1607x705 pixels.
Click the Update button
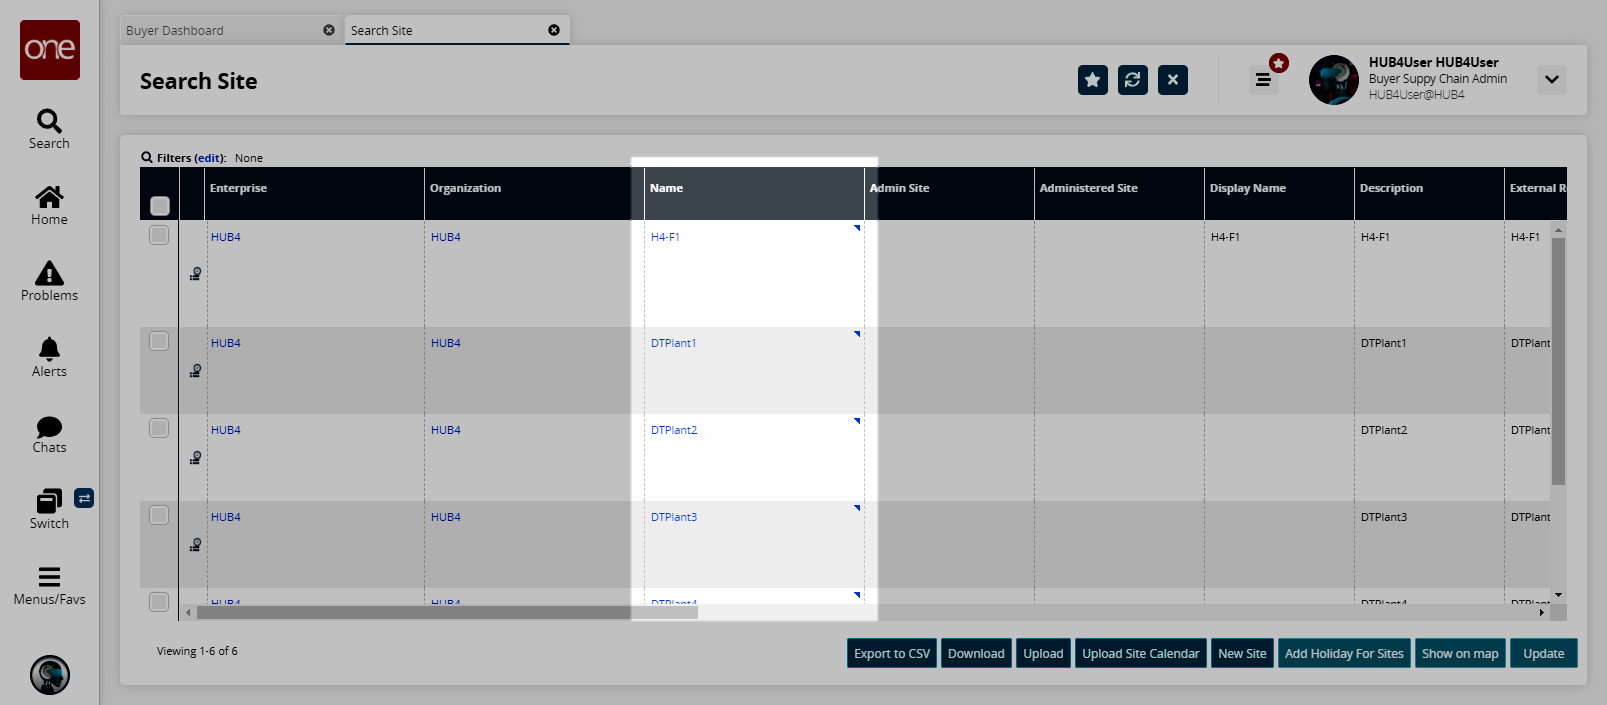tap(1544, 653)
